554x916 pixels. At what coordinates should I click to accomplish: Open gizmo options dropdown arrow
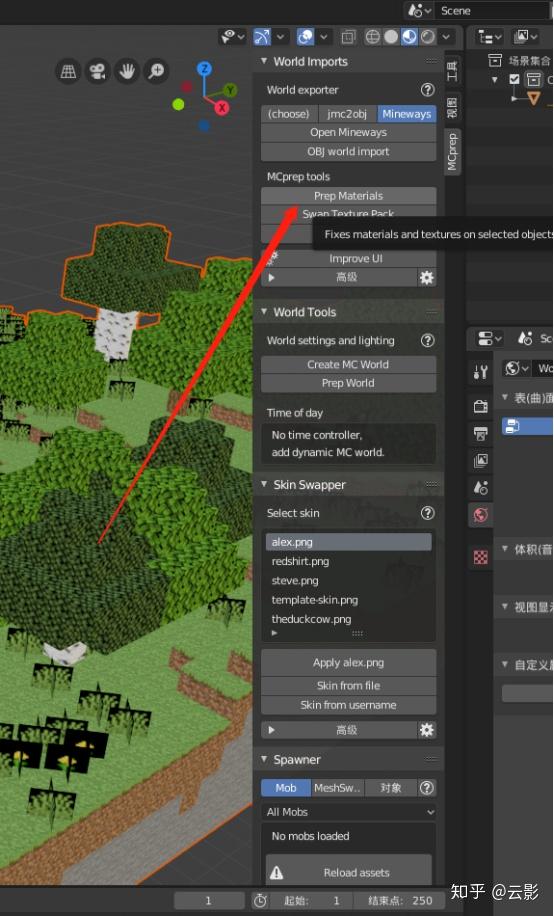[281, 37]
